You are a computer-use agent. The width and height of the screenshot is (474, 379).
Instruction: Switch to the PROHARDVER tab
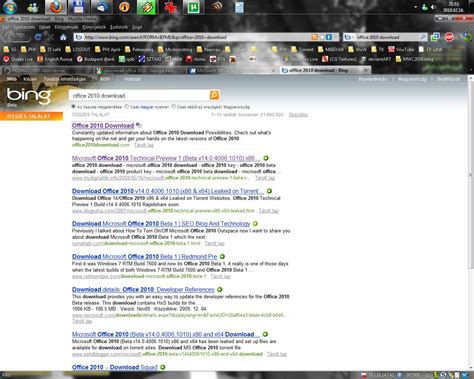[47, 70]
